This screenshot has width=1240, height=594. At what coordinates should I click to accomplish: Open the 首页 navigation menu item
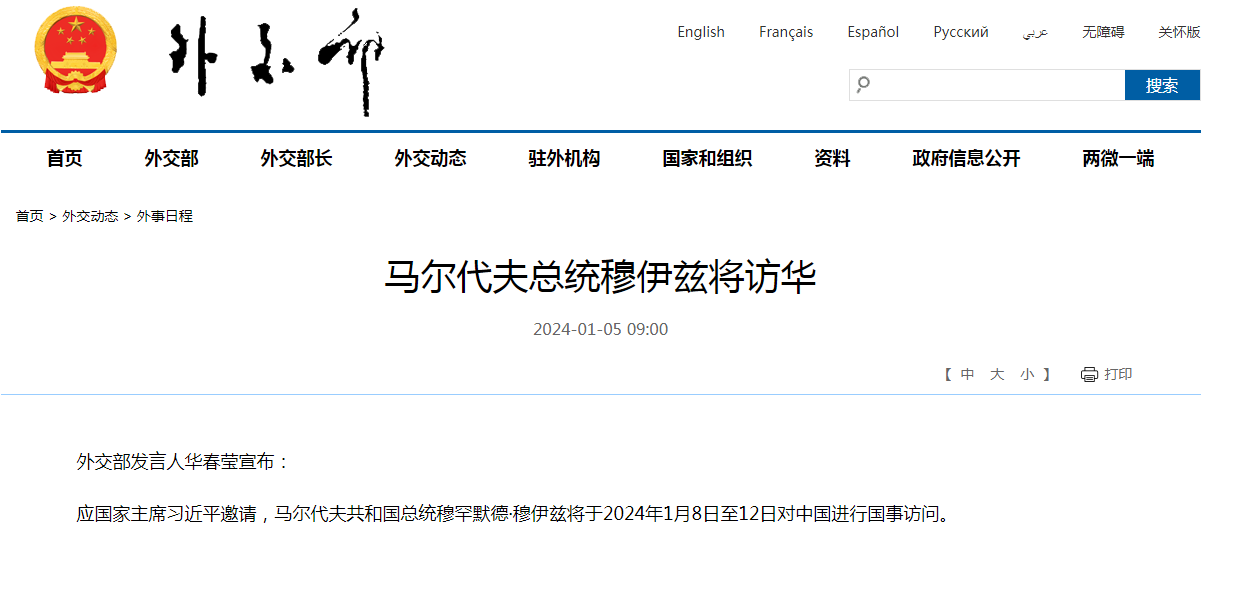click(64, 158)
